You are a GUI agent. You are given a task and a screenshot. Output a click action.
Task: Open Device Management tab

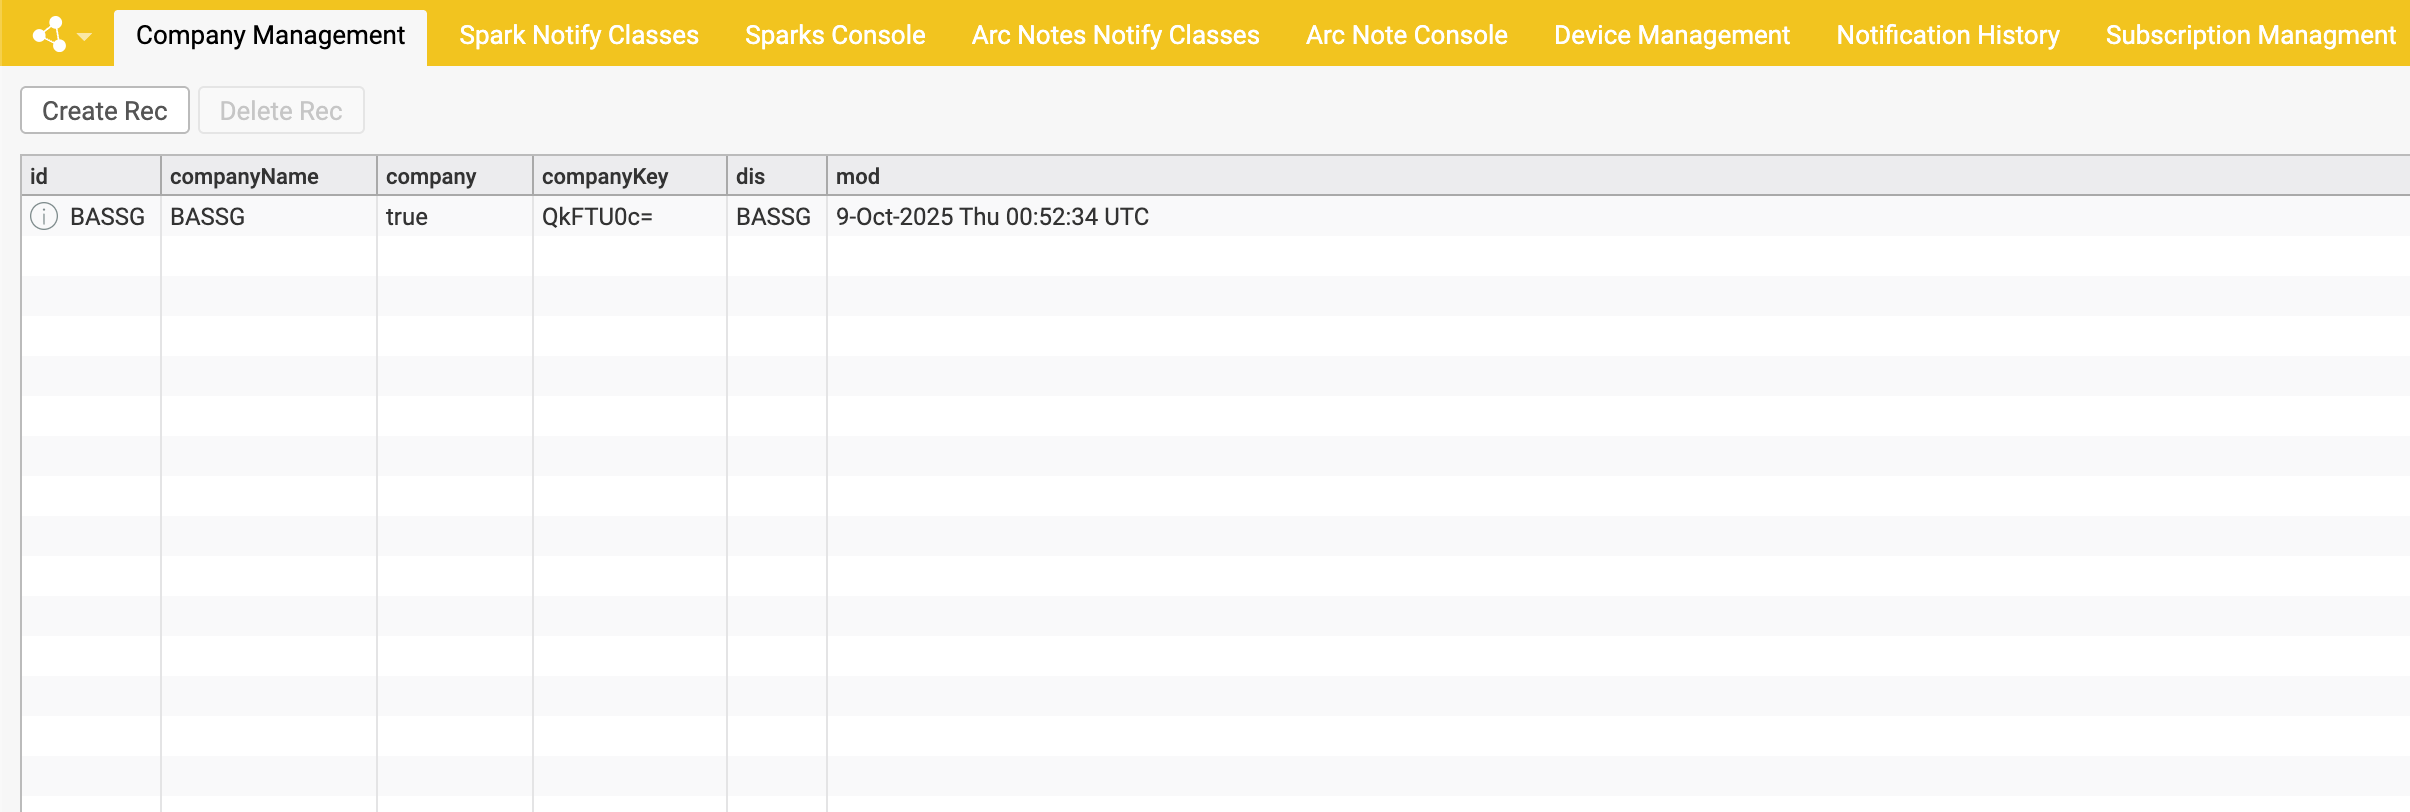pyautogui.click(x=1671, y=35)
